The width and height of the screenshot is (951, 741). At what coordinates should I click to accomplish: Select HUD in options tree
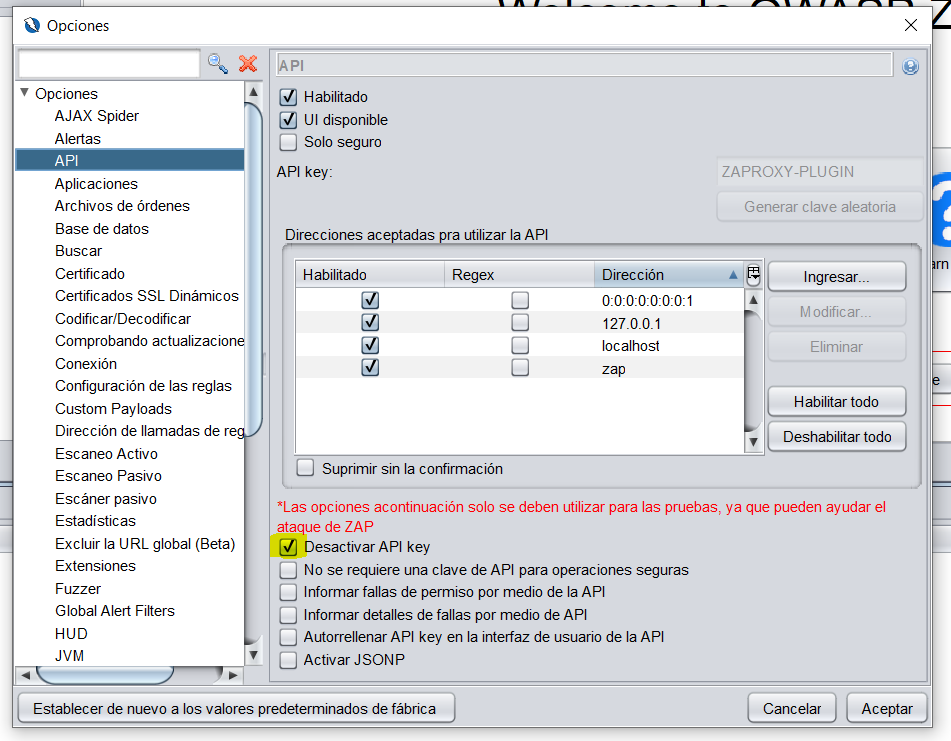tap(71, 634)
